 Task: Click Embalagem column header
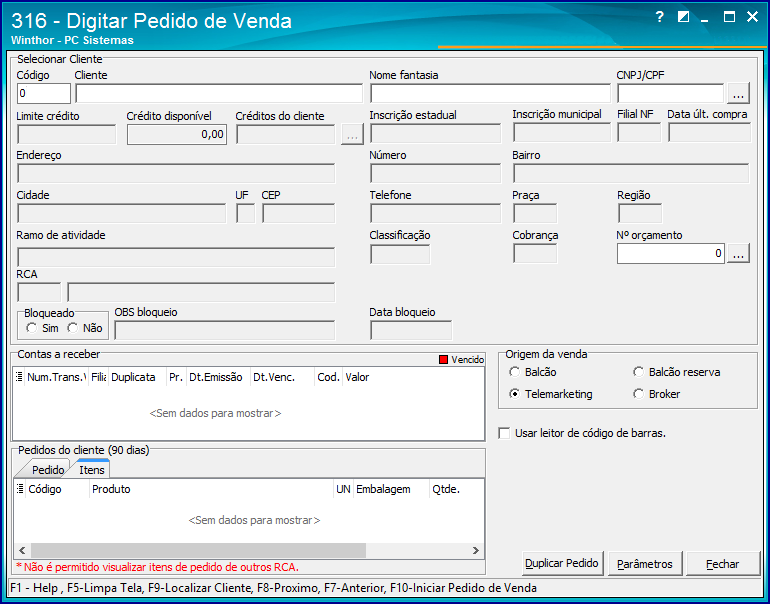pos(391,489)
